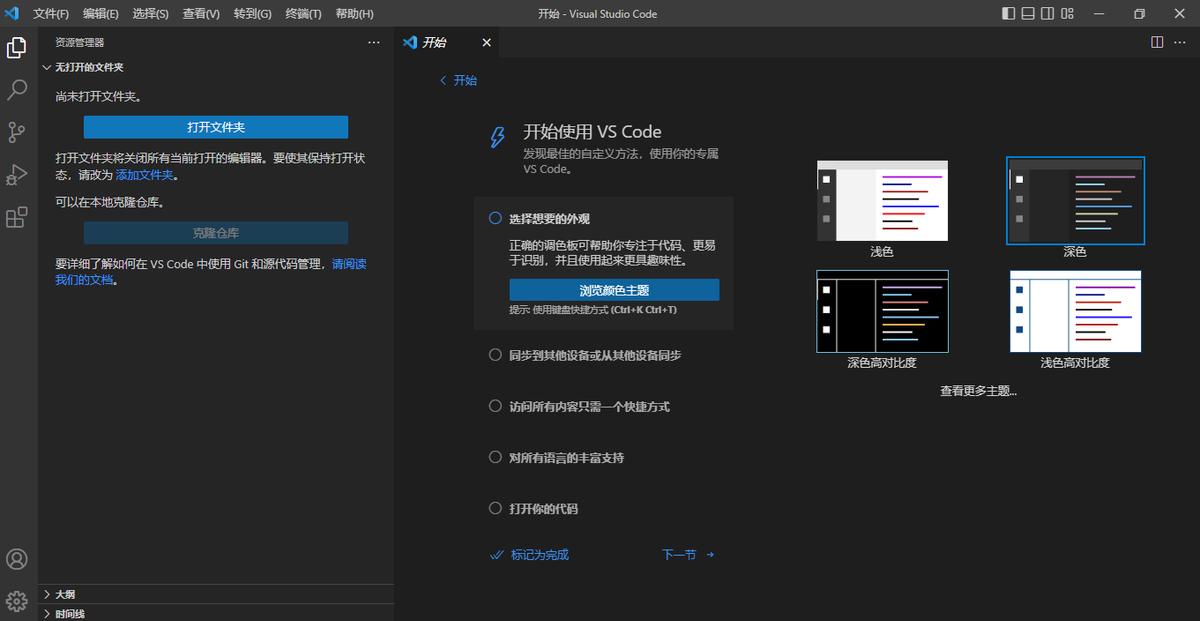
Task: Open the Manage gear icon
Action: pos(17,601)
